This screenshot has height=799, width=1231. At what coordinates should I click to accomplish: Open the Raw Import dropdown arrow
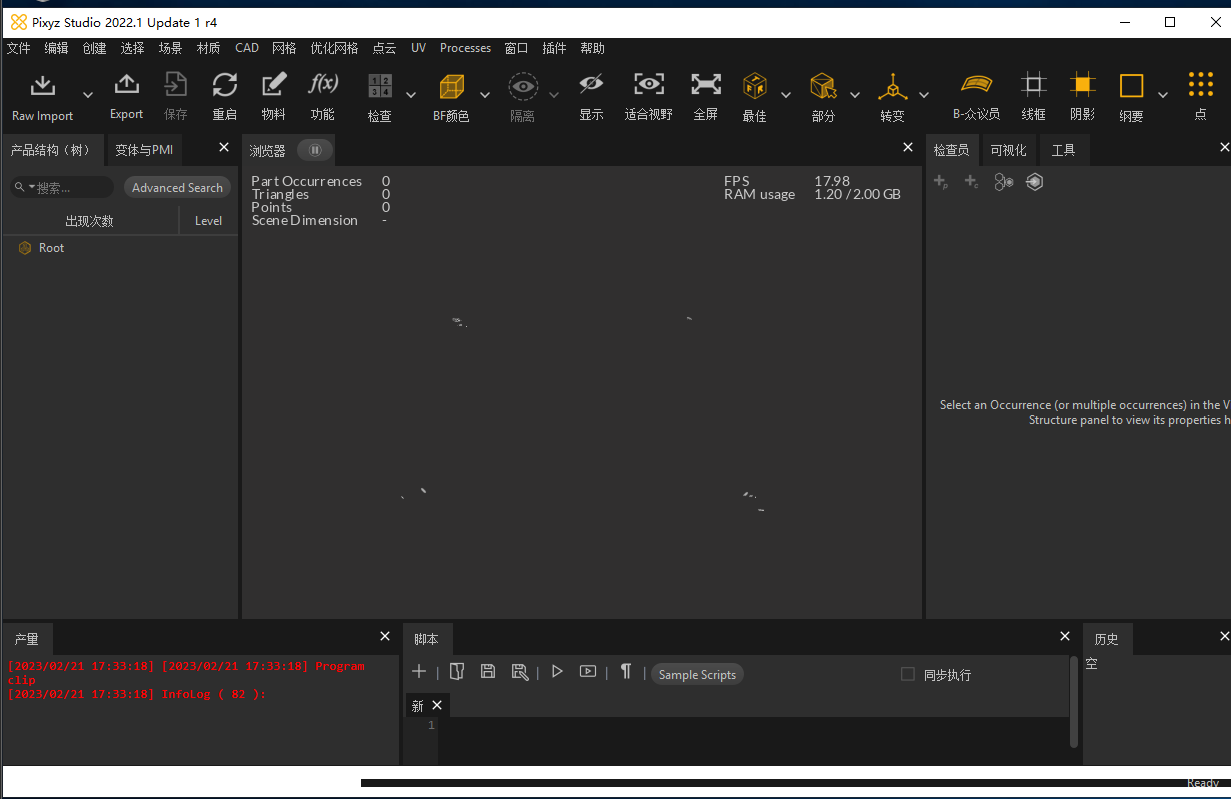point(88,95)
